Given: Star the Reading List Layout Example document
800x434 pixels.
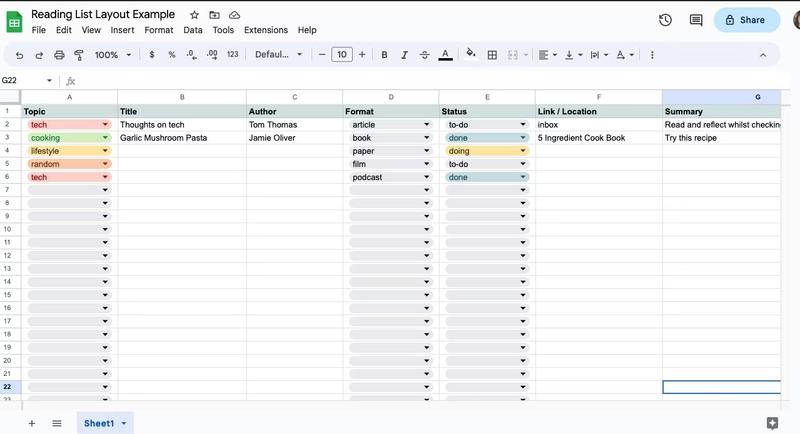Looking at the screenshot, I should (x=194, y=15).
